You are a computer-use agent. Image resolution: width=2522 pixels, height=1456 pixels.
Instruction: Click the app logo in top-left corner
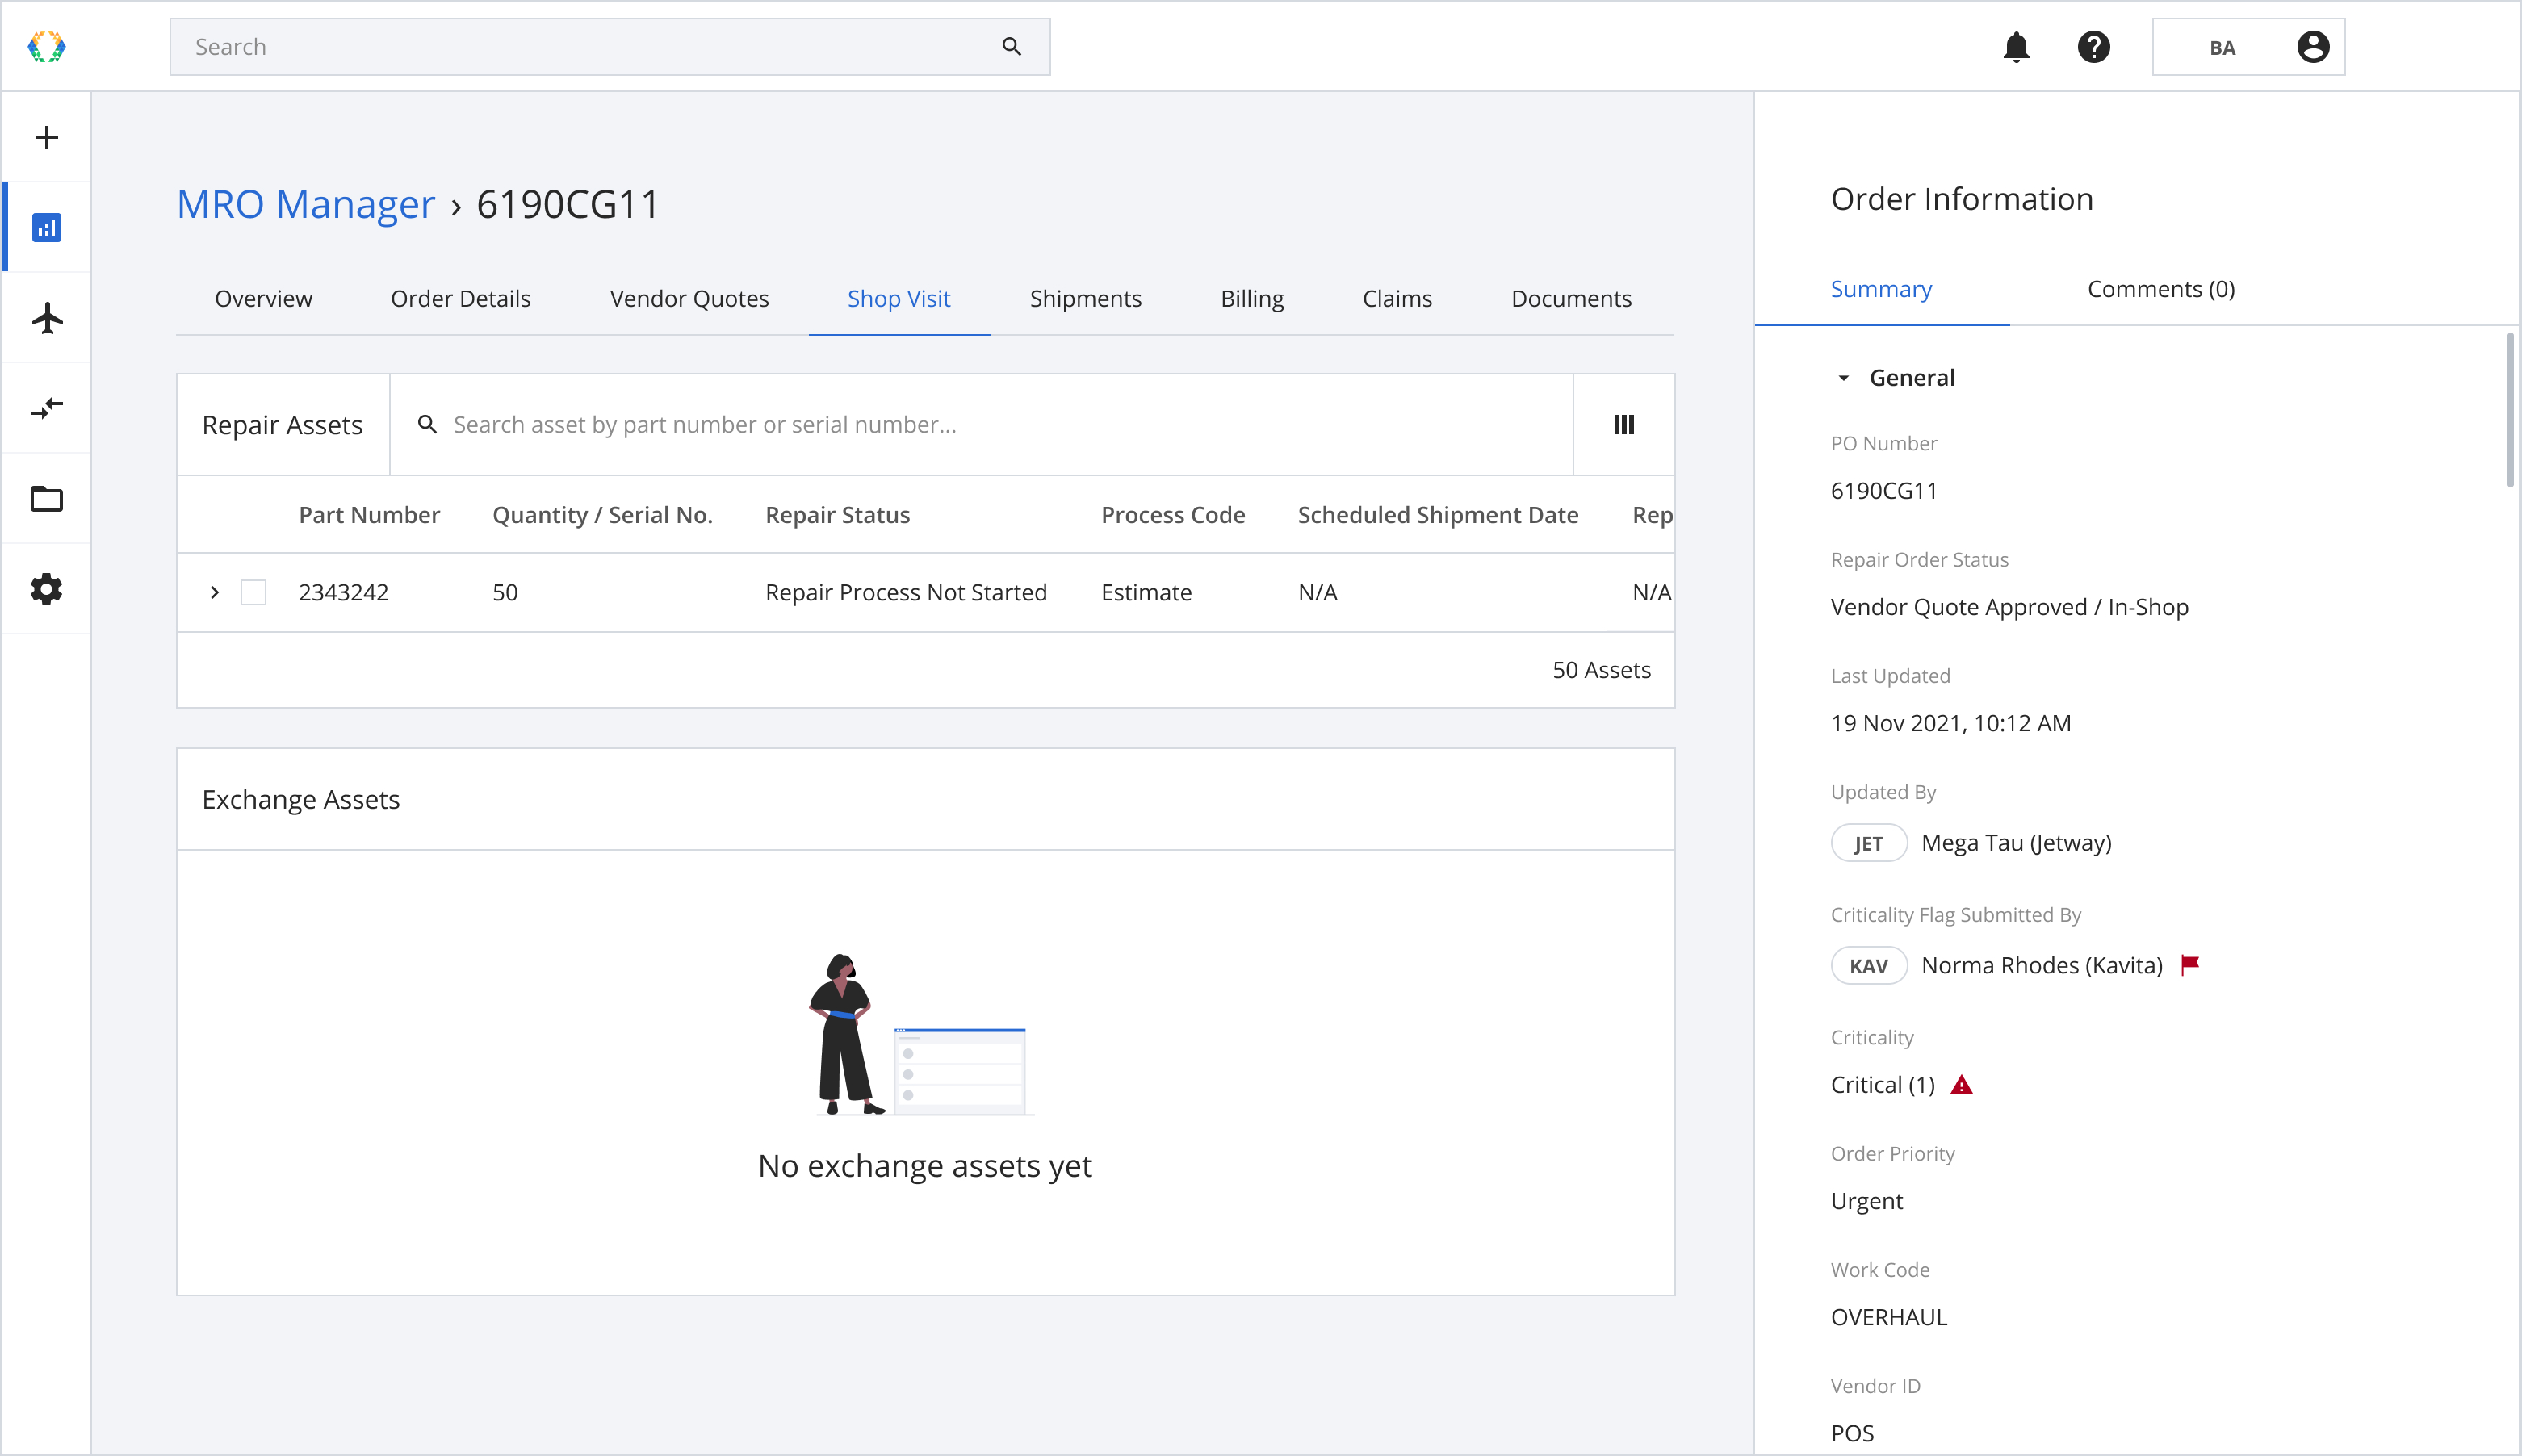tap(46, 47)
